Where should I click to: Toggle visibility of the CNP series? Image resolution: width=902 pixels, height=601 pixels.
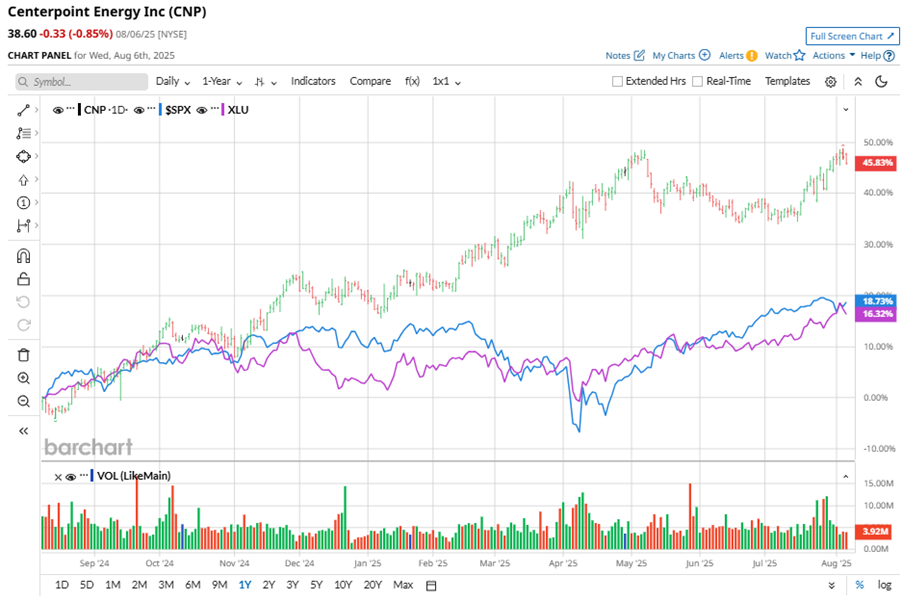coord(58,110)
